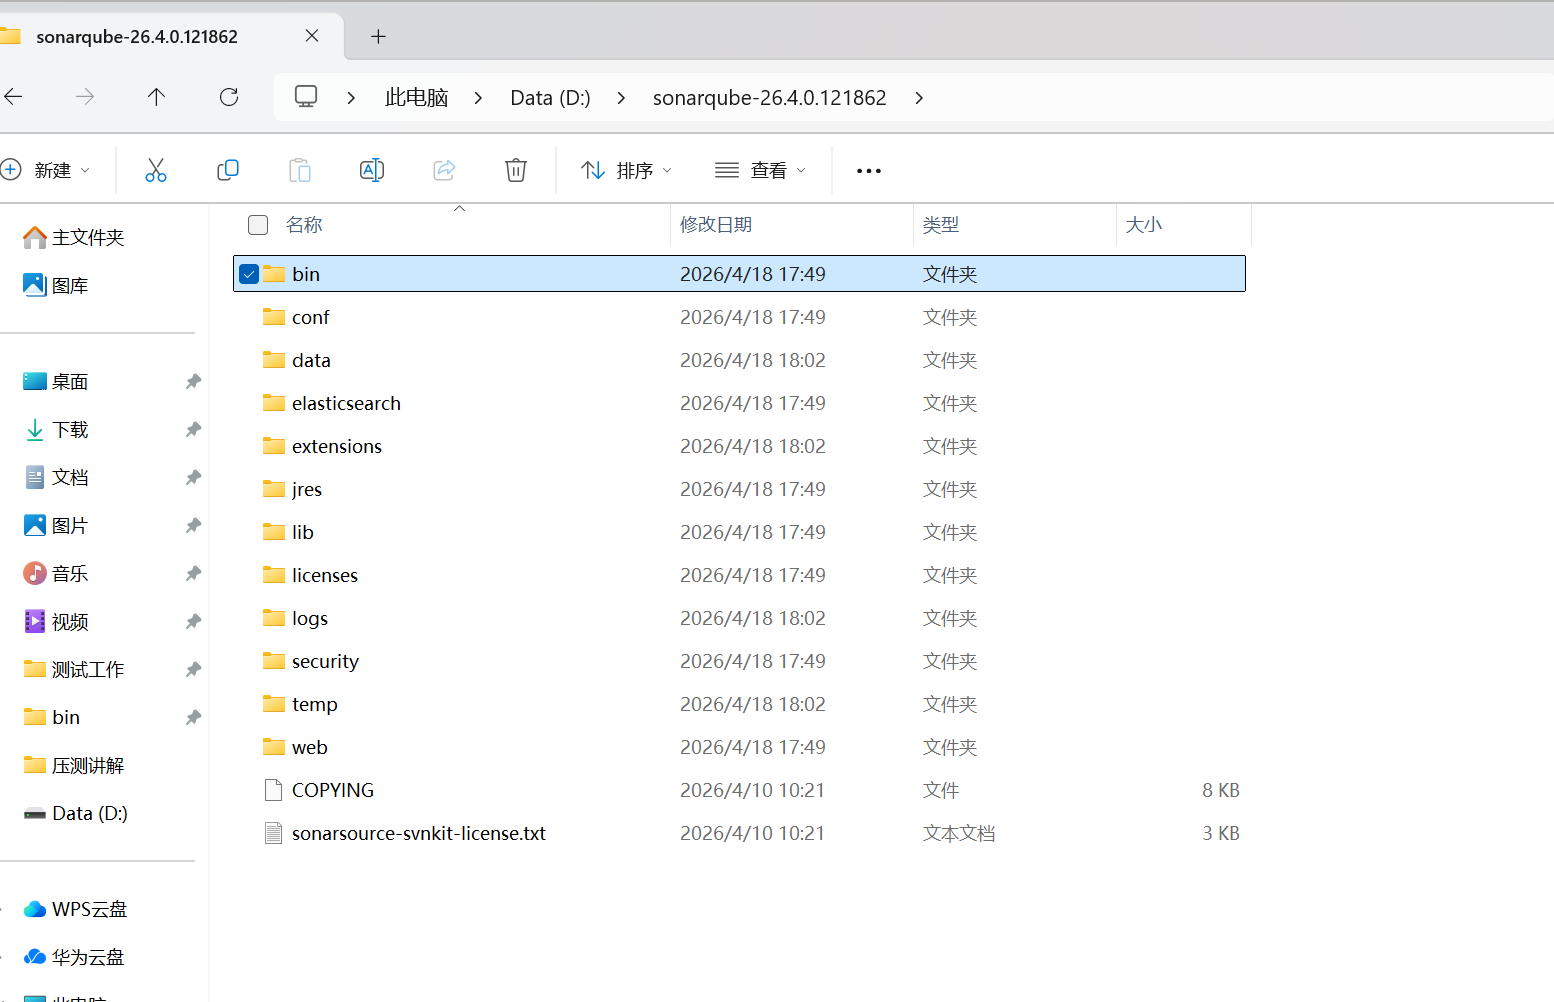Click the Share icon in toolbar
Screen dimensions: 1554x1002
444,170
